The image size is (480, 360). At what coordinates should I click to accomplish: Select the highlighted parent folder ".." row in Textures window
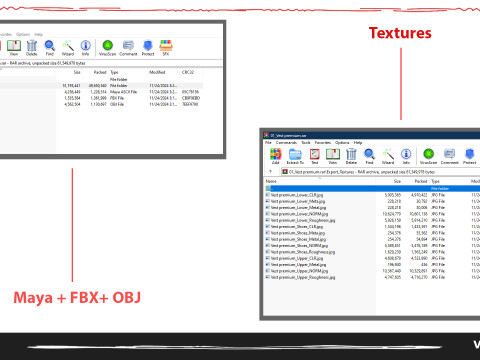click(x=372, y=189)
